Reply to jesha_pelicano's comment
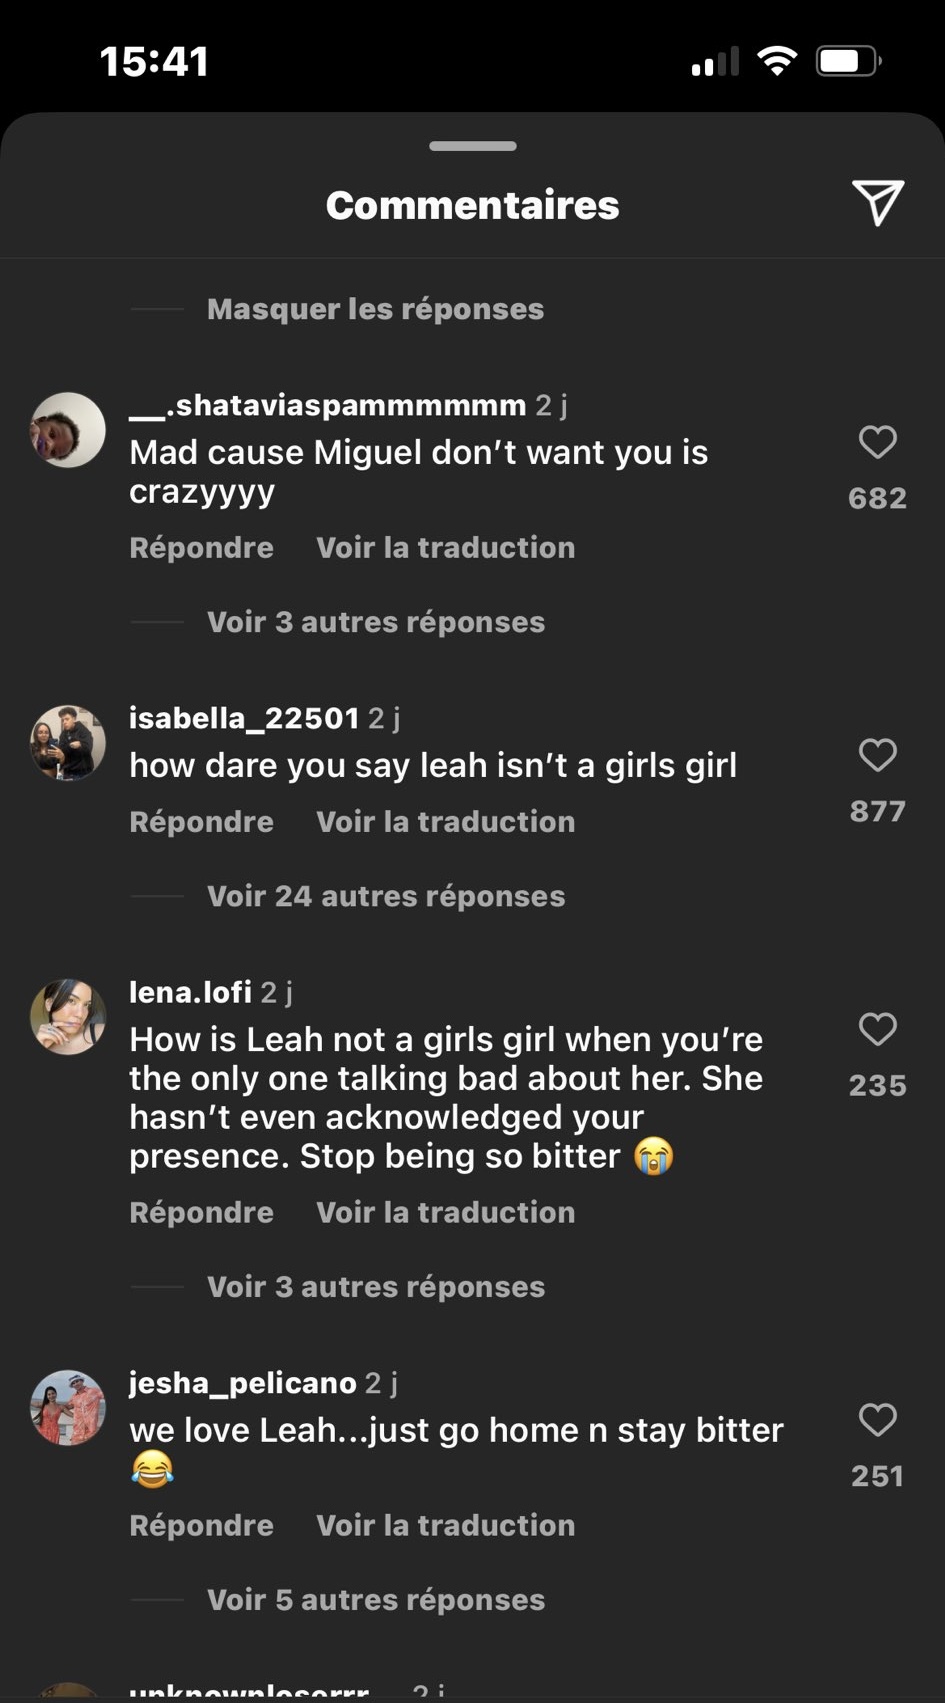The image size is (945, 1703). pyautogui.click(x=201, y=1526)
